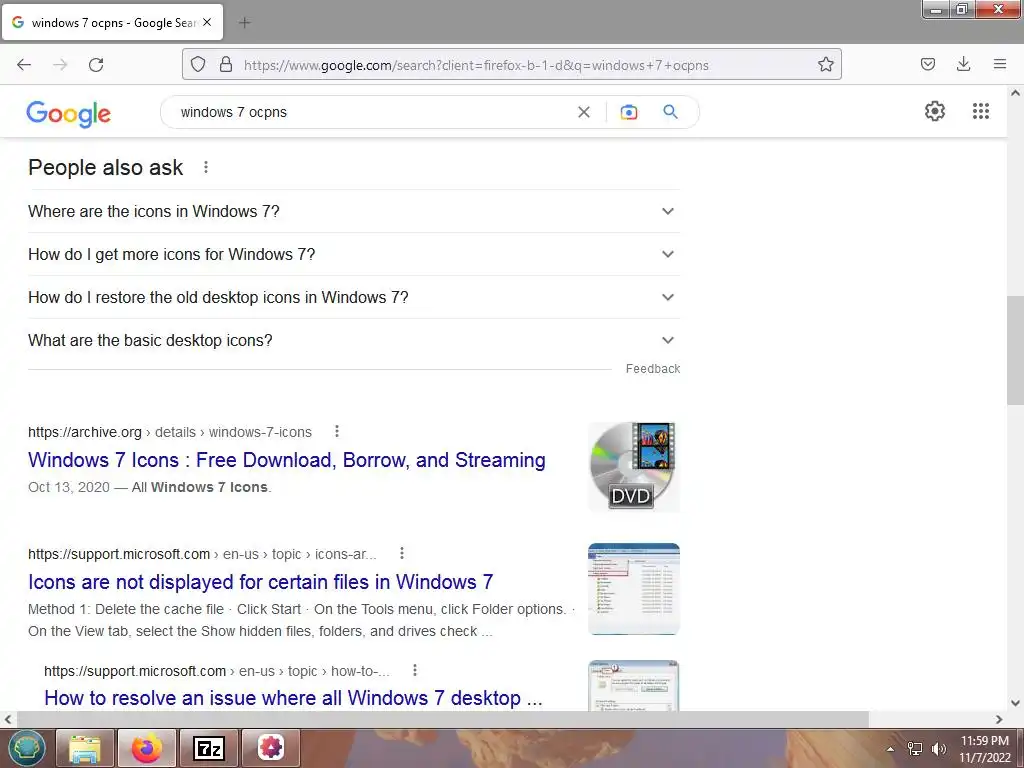This screenshot has width=1024, height=768.
Task: Reload the current page
Action: click(96, 65)
